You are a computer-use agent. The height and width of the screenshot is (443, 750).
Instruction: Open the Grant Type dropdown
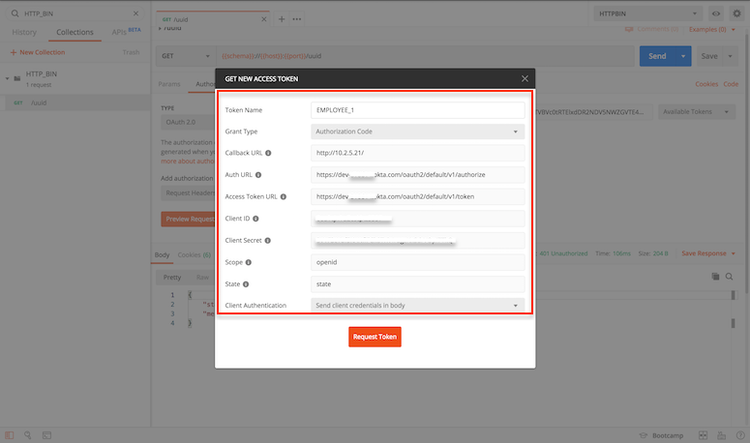click(418, 132)
